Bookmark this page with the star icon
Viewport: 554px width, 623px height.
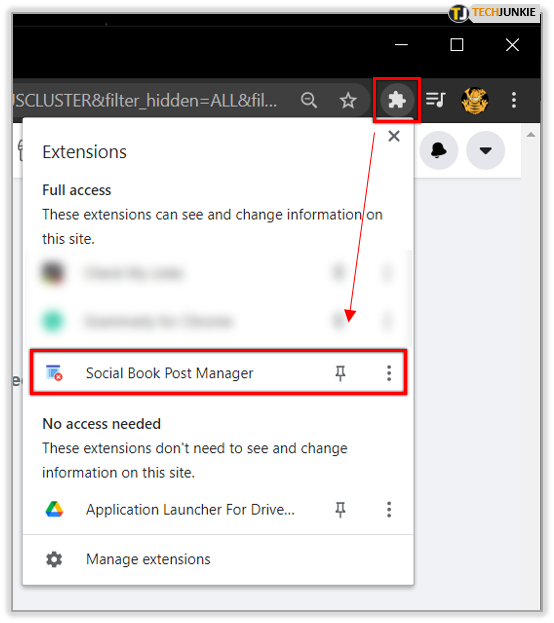[x=348, y=101]
